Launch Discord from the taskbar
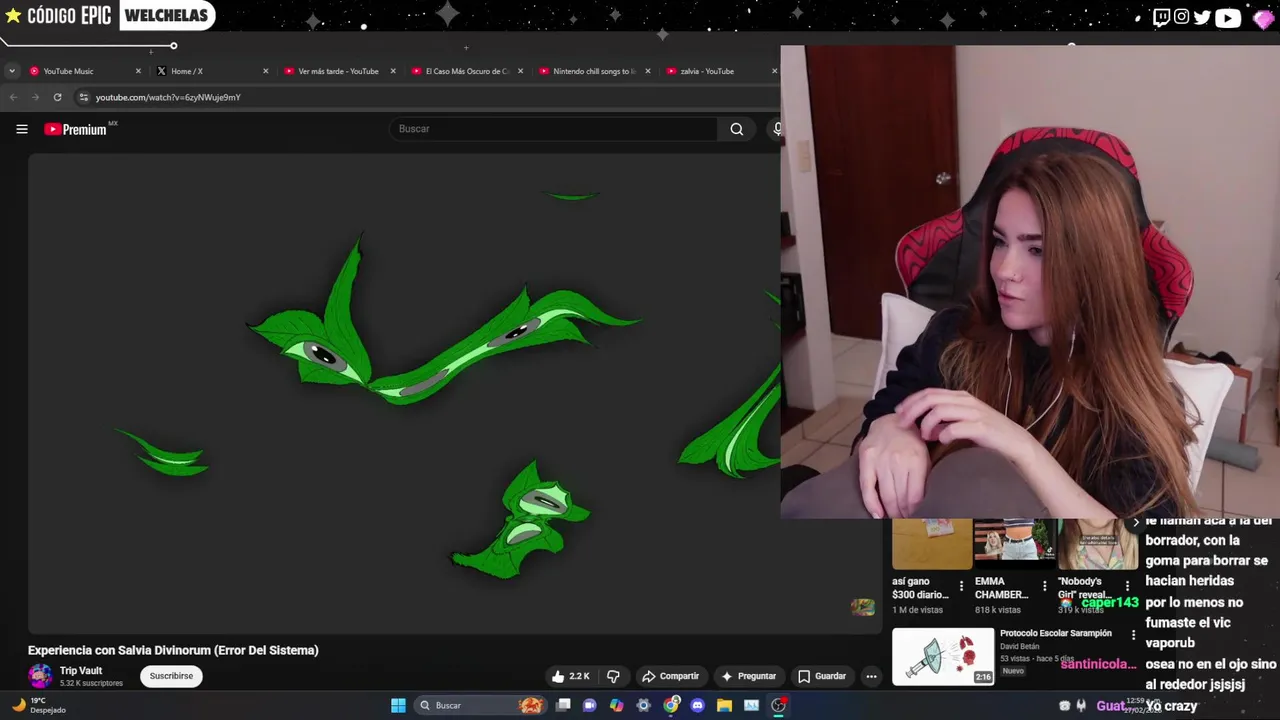1280x720 pixels. pos(698,705)
